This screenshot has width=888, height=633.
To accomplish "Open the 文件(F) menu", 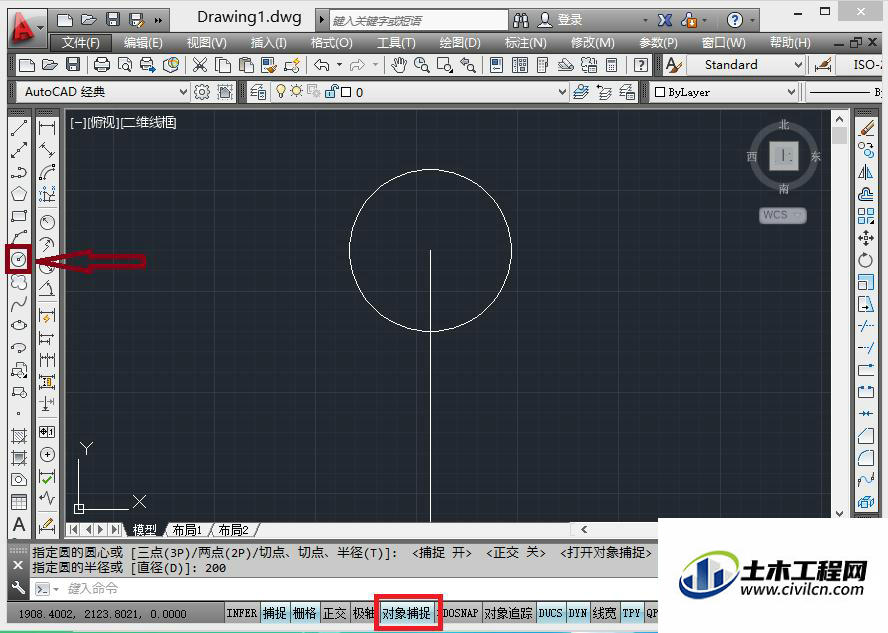I will pos(80,43).
